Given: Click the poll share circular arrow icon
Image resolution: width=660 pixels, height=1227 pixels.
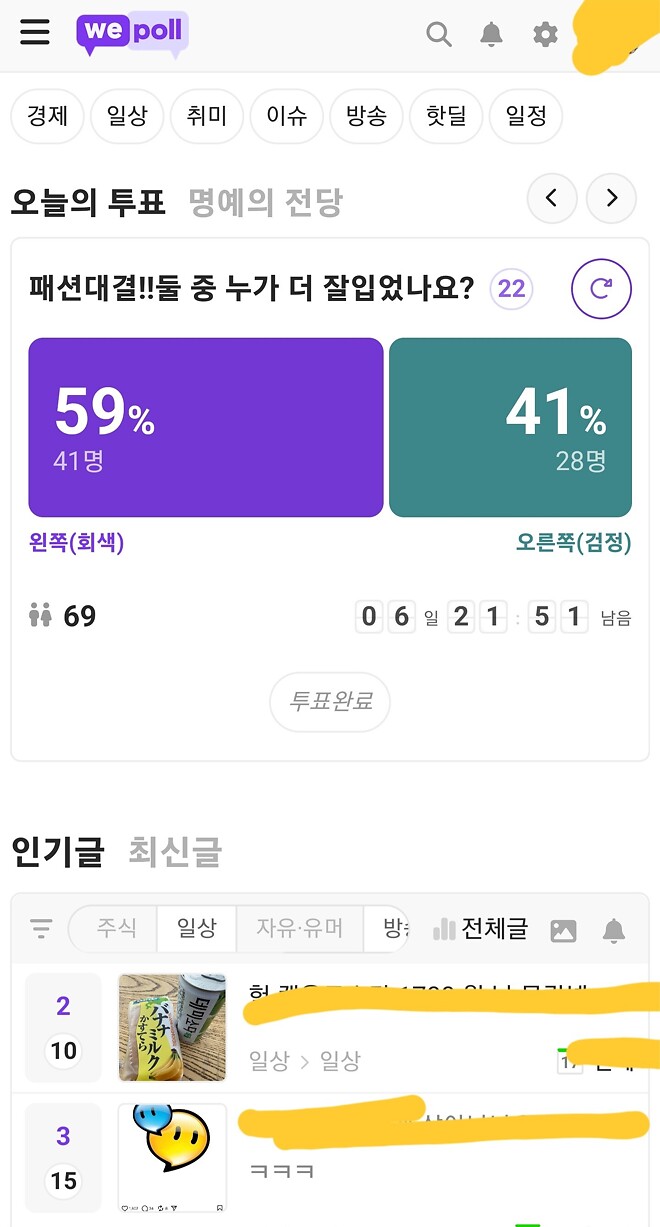Looking at the screenshot, I should pos(601,289).
